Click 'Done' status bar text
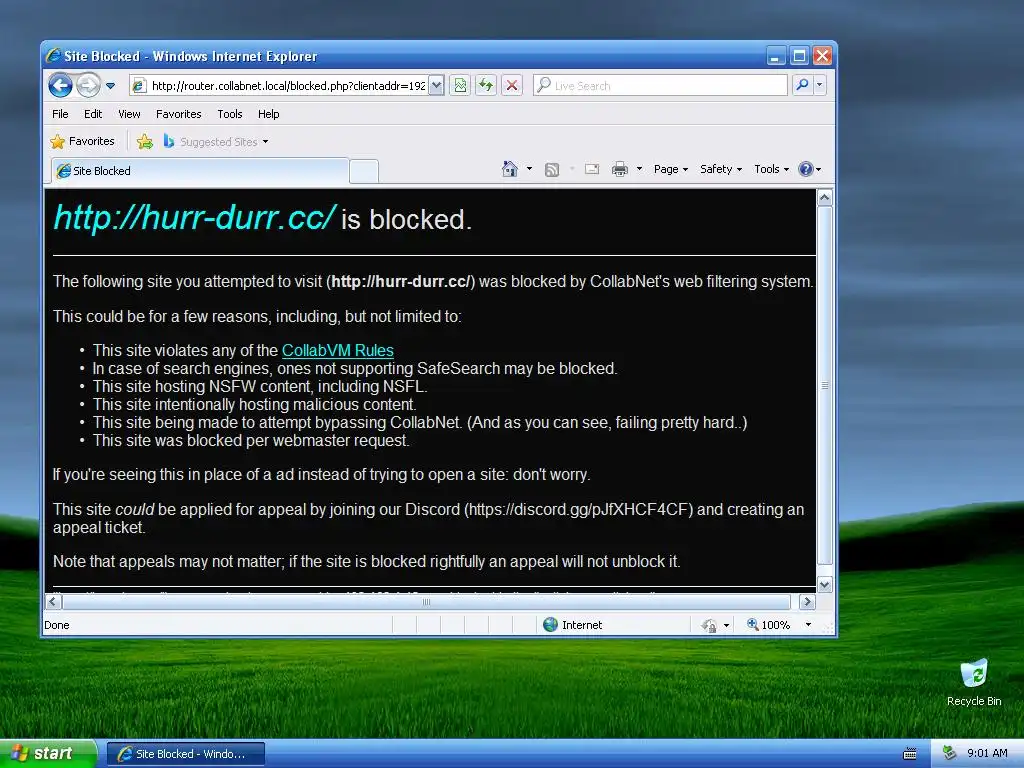The image size is (1024, 768). [x=57, y=625]
